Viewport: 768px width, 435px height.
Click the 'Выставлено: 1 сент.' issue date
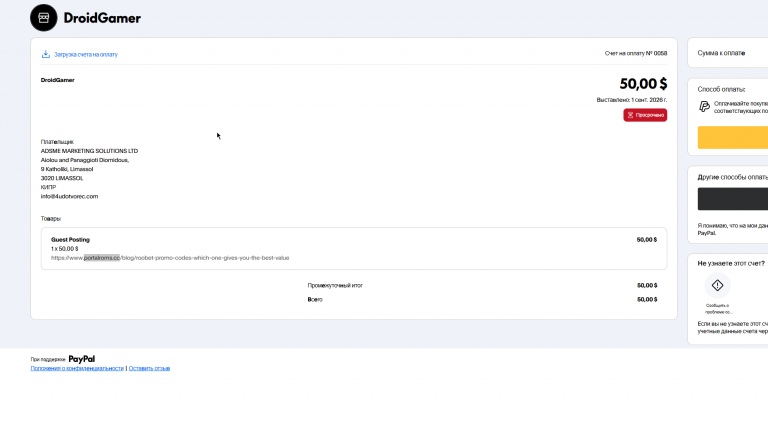click(x=632, y=100)
